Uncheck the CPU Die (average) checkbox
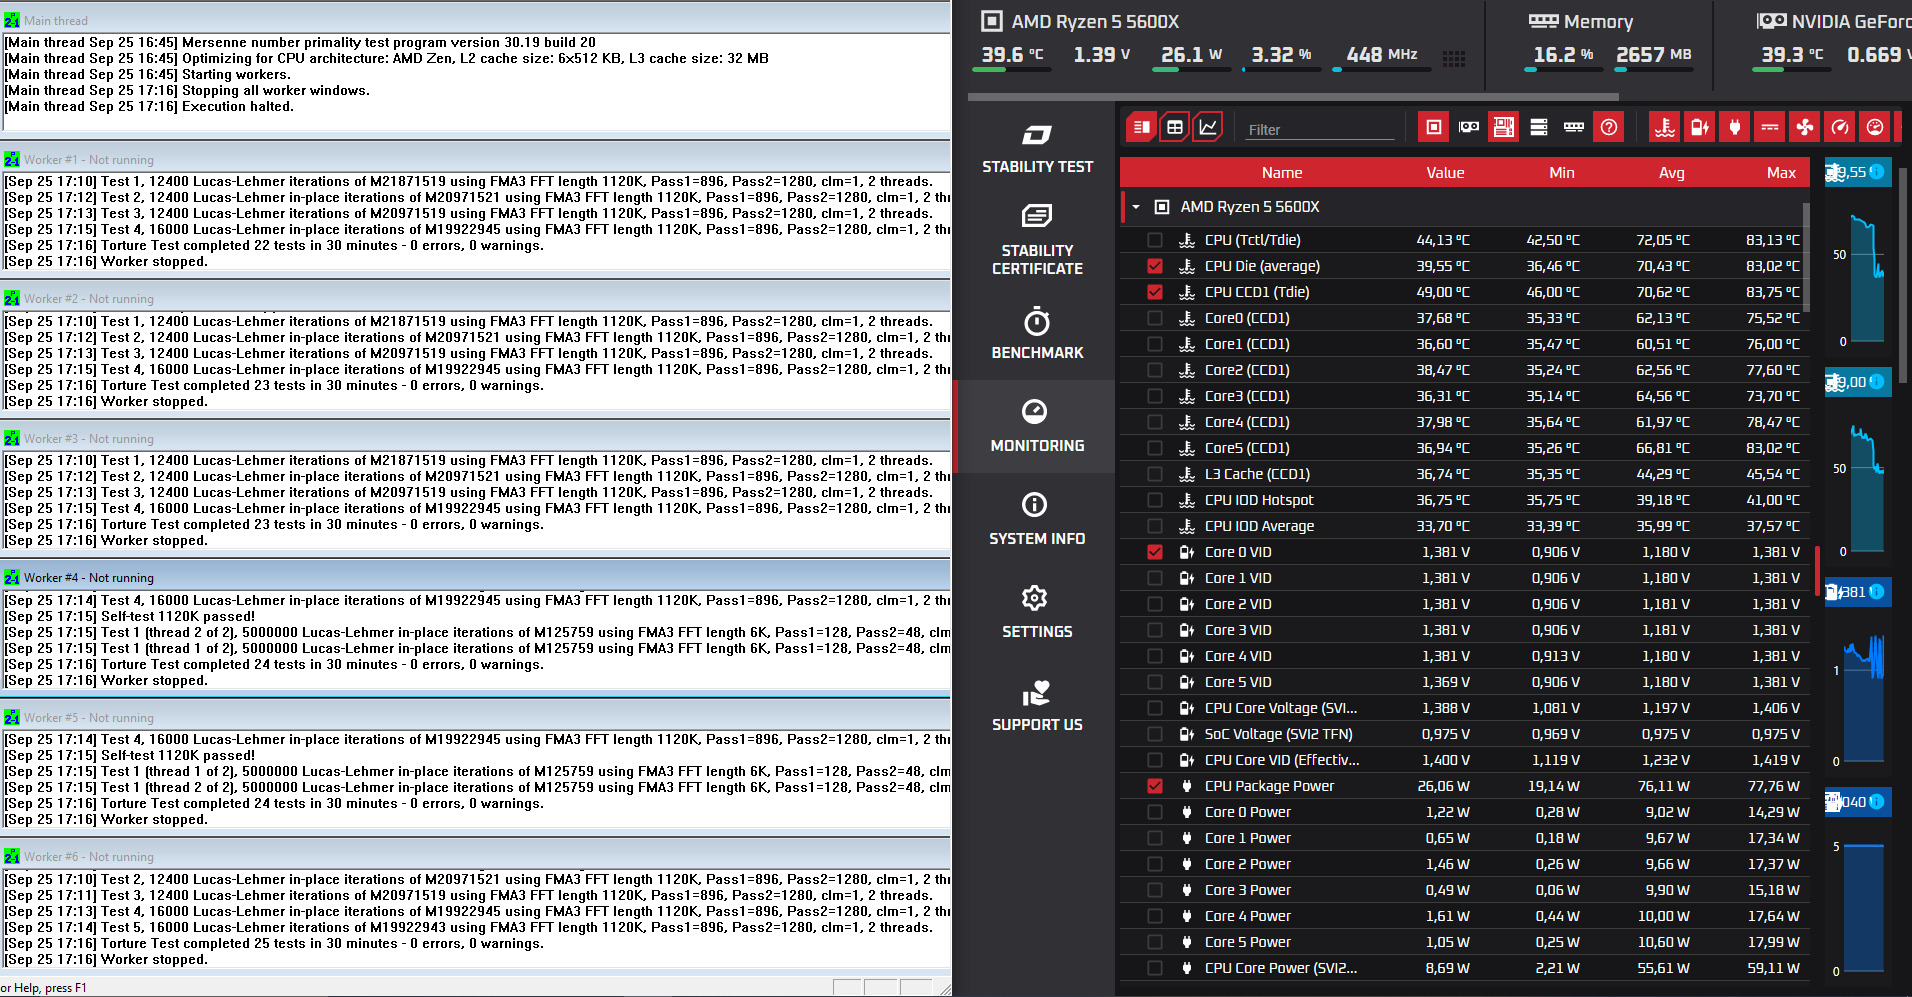 [x=1155, y=266]
